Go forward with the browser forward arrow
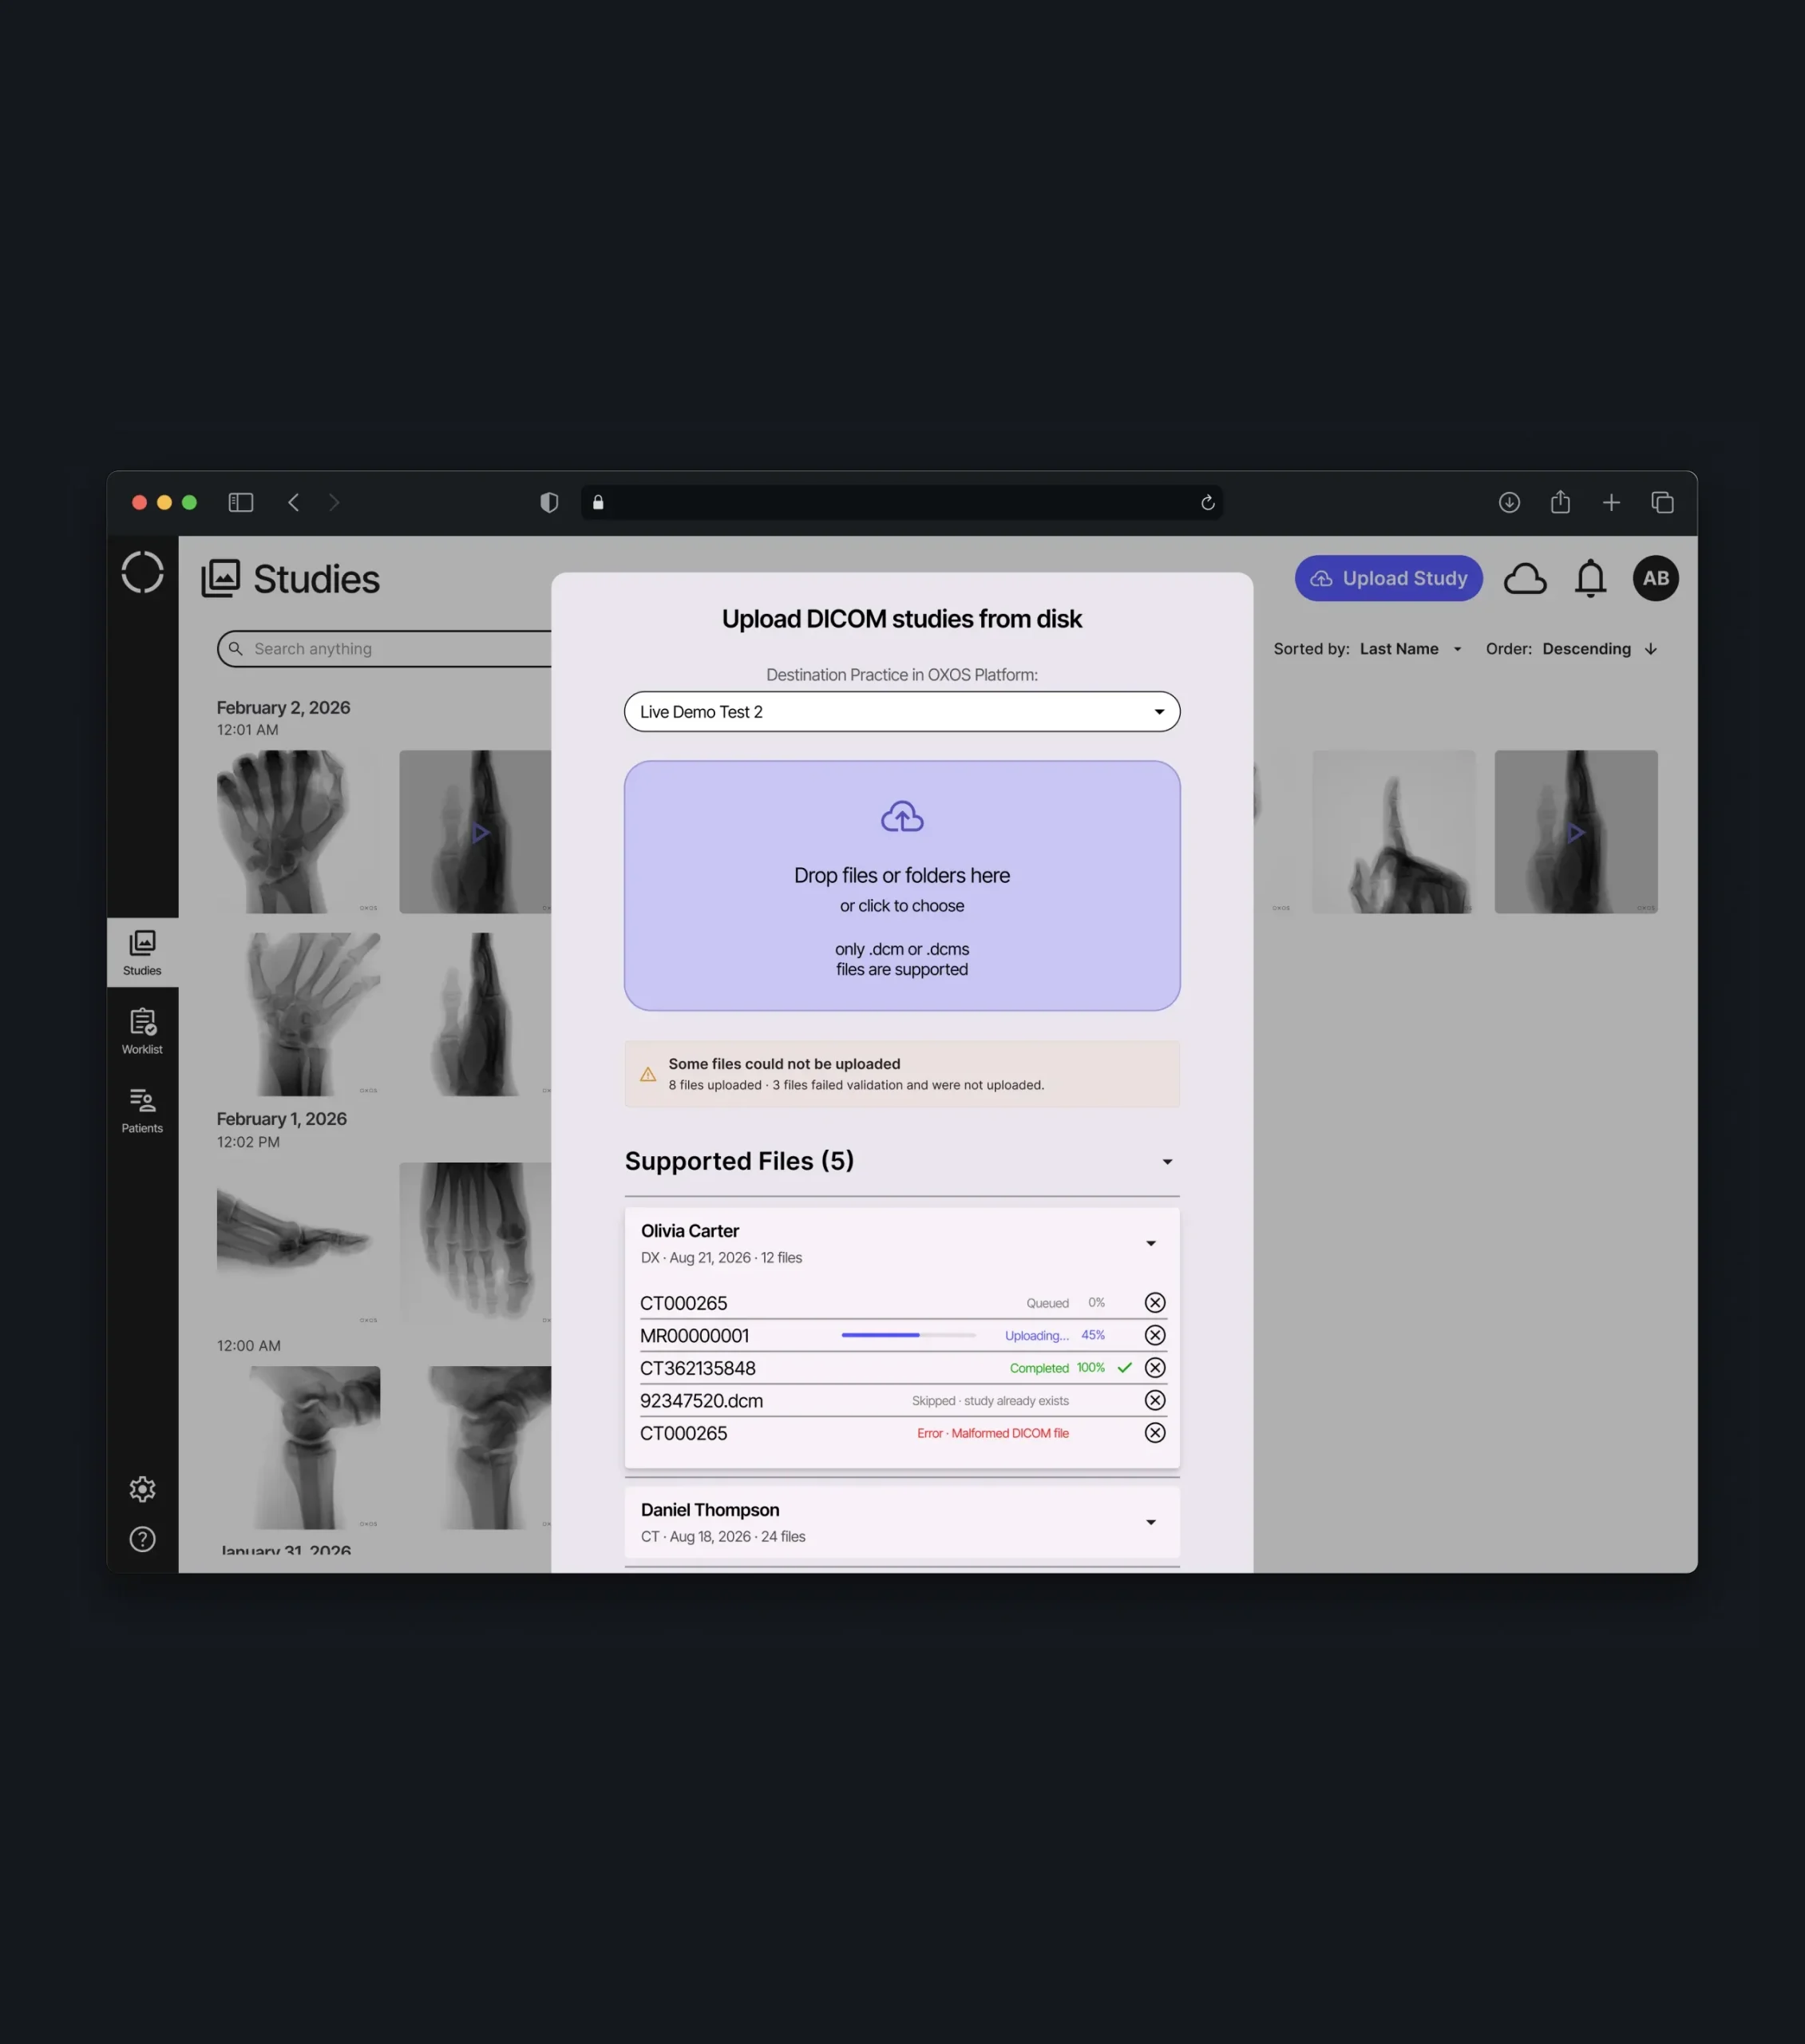The height and width of the screenshot is (2044, 1805). click(334, 502)
